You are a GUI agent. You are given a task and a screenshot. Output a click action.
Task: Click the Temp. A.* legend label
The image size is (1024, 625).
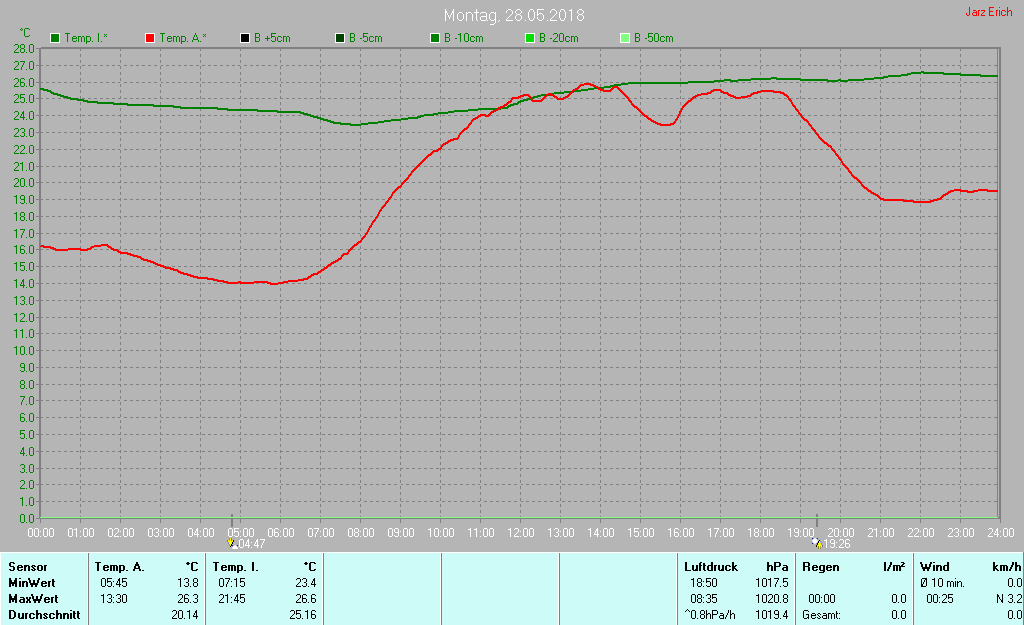tap(183, 38)
